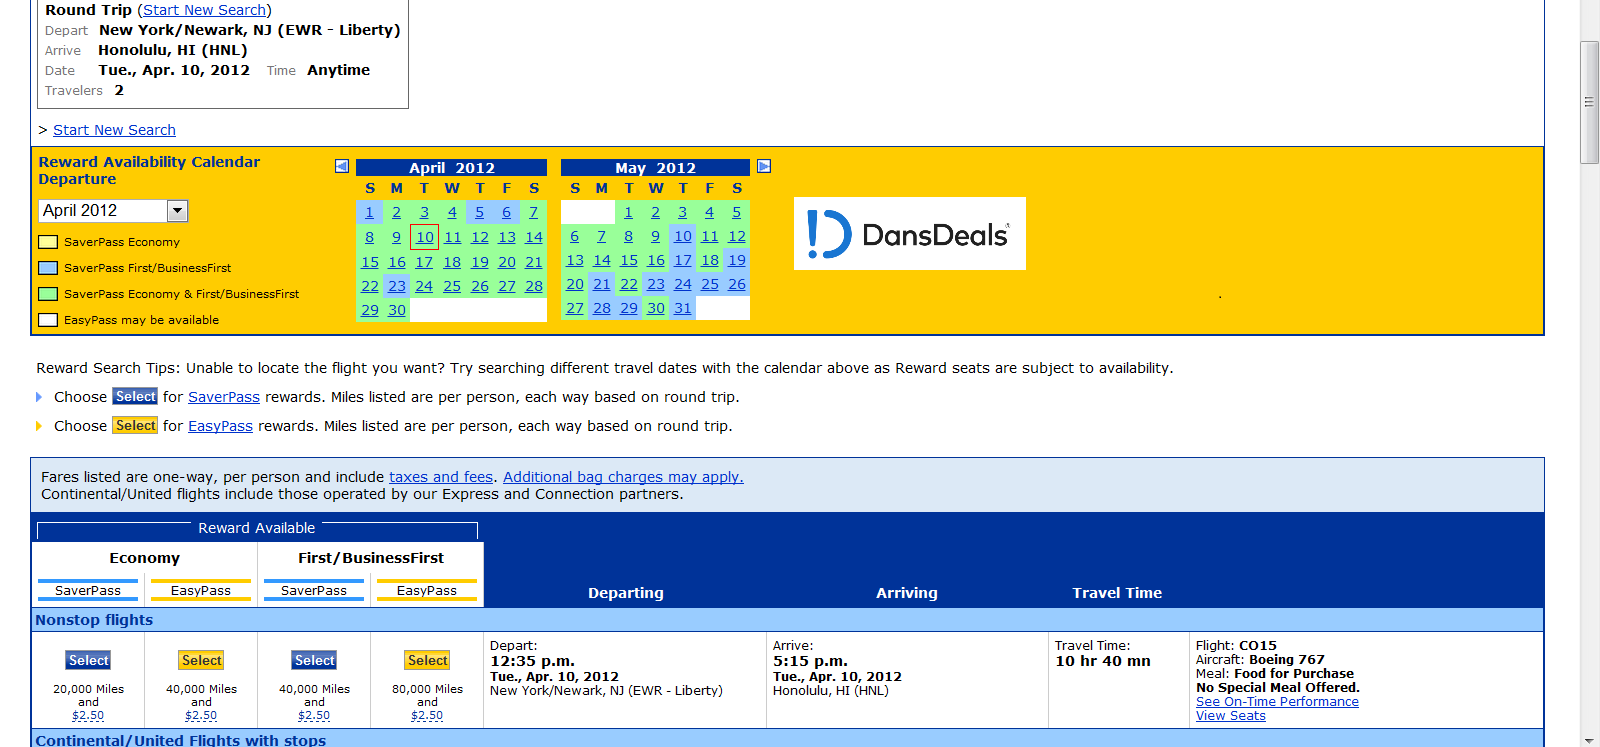The width and height of the screenshot is (1600, 747).
Task: Select the 40,000 Miles First SaverPass fare
Action: 315,661
